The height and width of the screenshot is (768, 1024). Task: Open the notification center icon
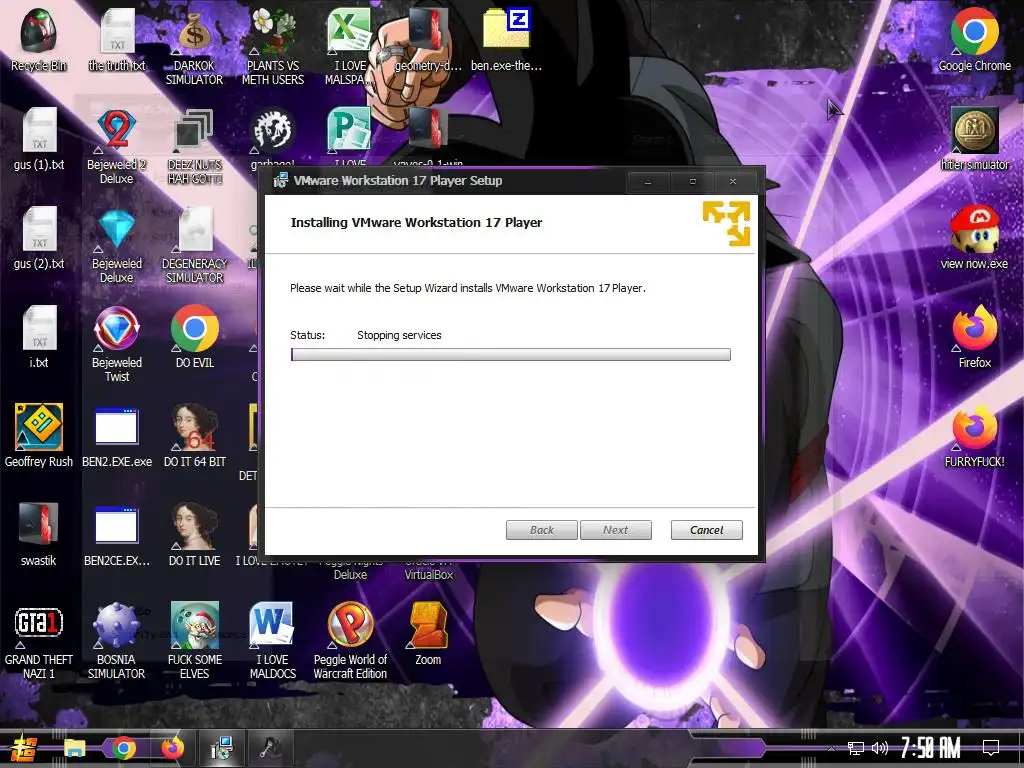[x=991, y=748]
